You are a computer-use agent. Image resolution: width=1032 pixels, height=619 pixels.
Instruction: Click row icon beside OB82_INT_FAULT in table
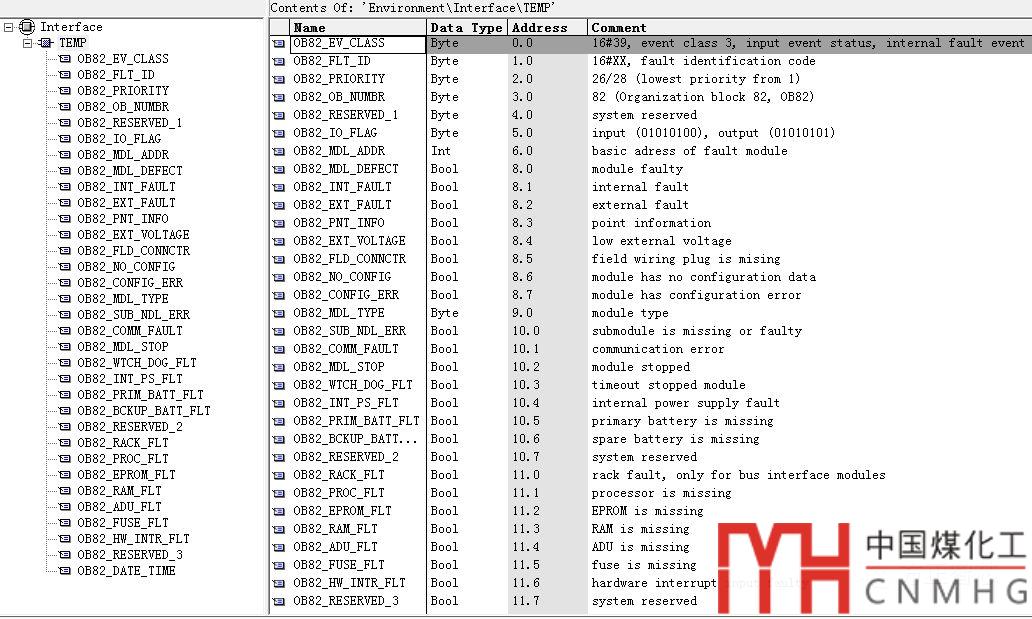(279, 187)
